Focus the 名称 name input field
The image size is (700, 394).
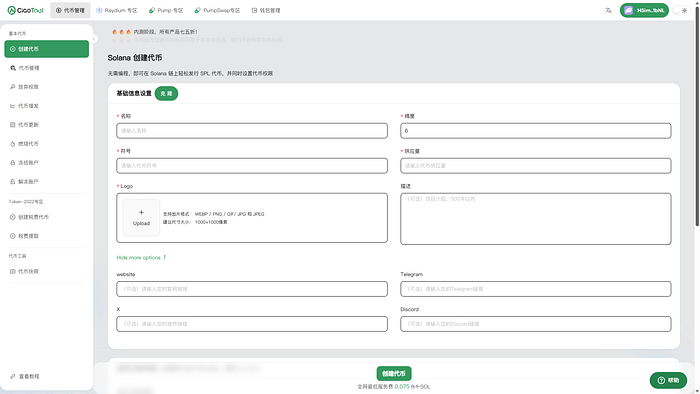coord(252,131)
